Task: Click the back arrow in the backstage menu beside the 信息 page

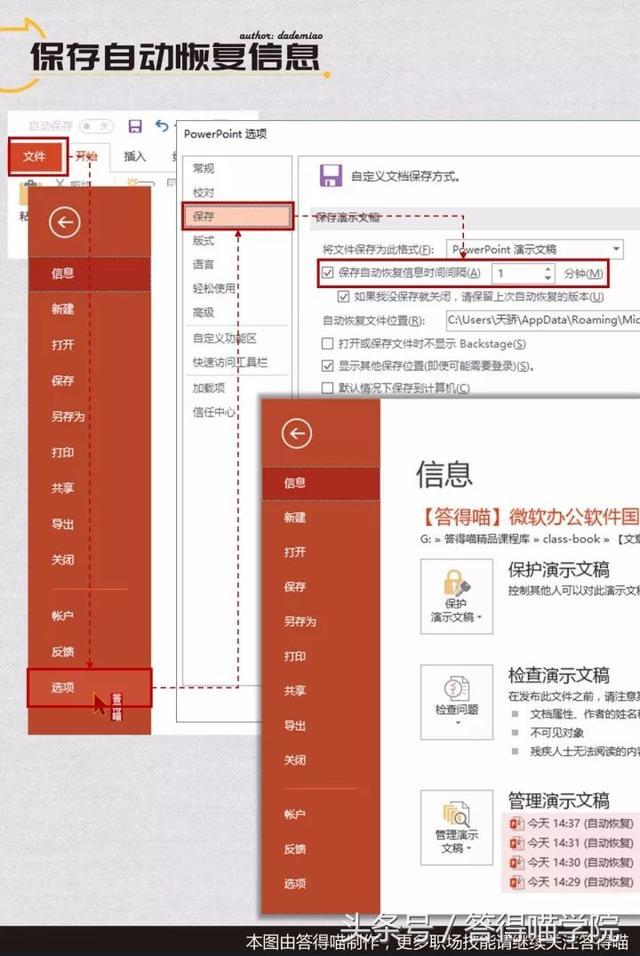Action: pos(297,433)
